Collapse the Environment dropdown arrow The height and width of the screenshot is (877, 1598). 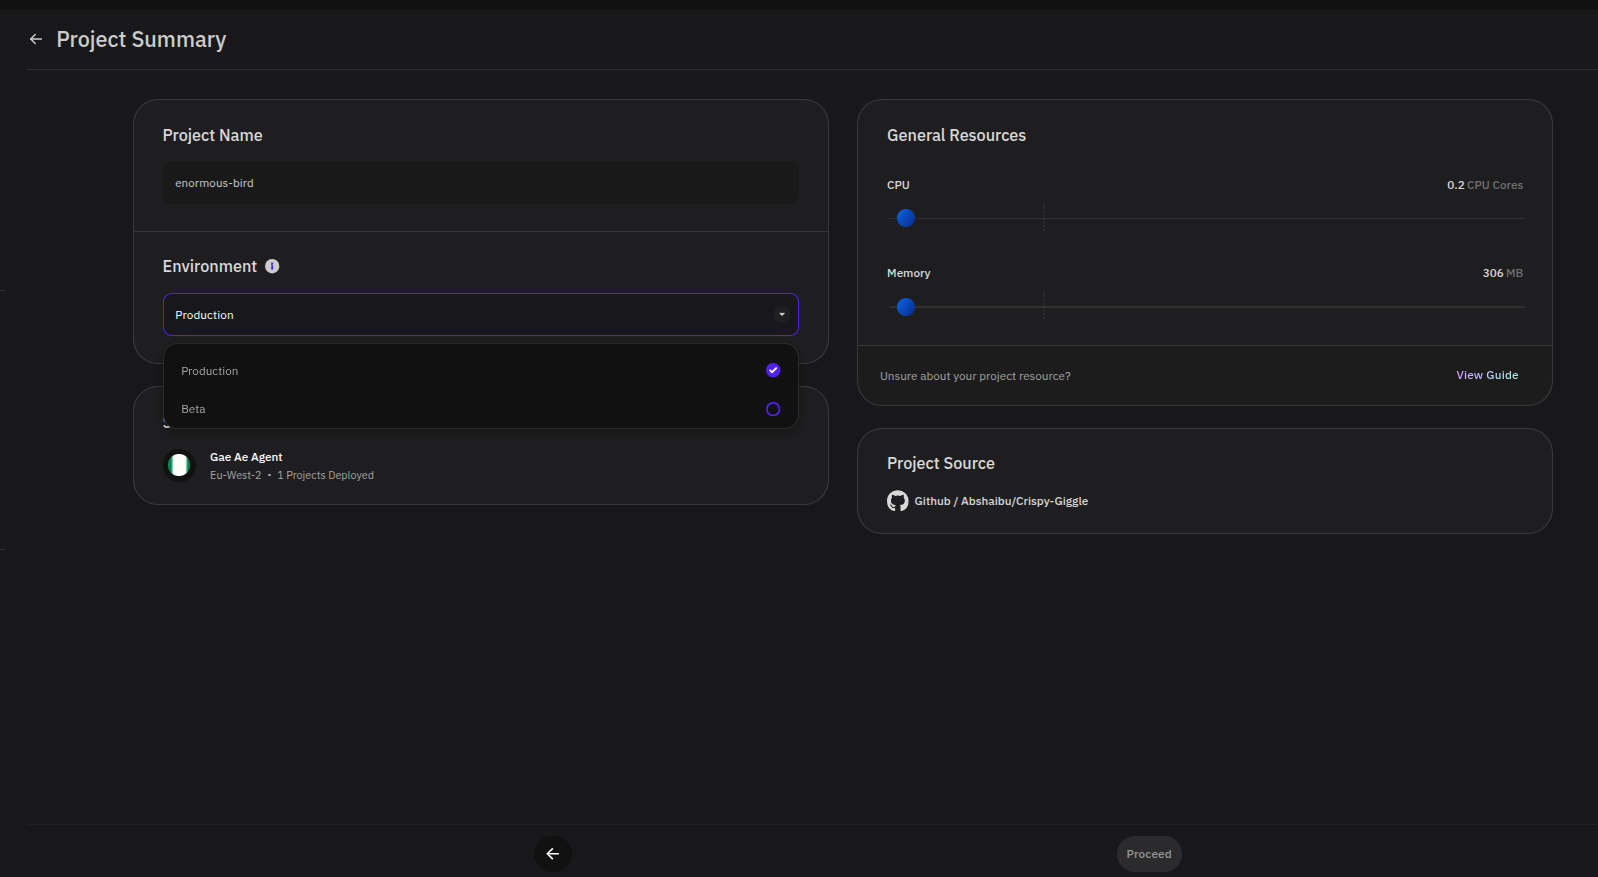(782, 314)
